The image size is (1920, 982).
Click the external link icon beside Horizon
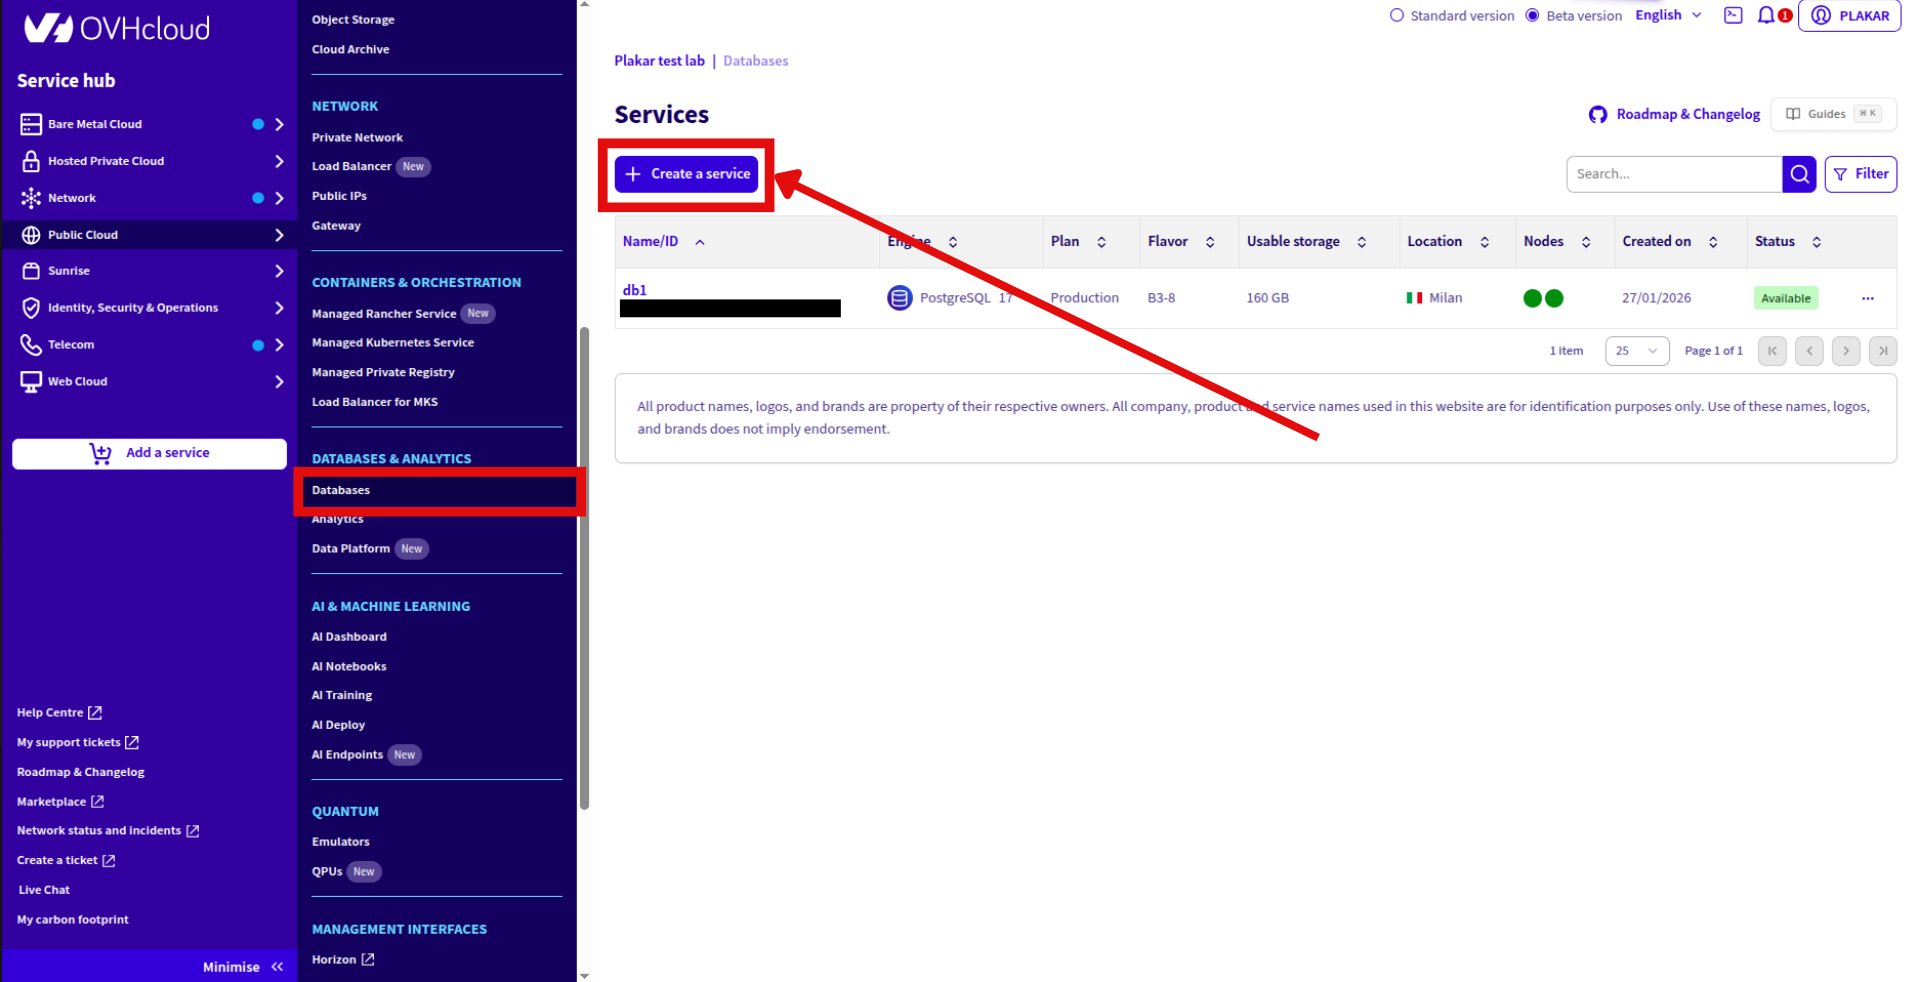tap(368, 959)
